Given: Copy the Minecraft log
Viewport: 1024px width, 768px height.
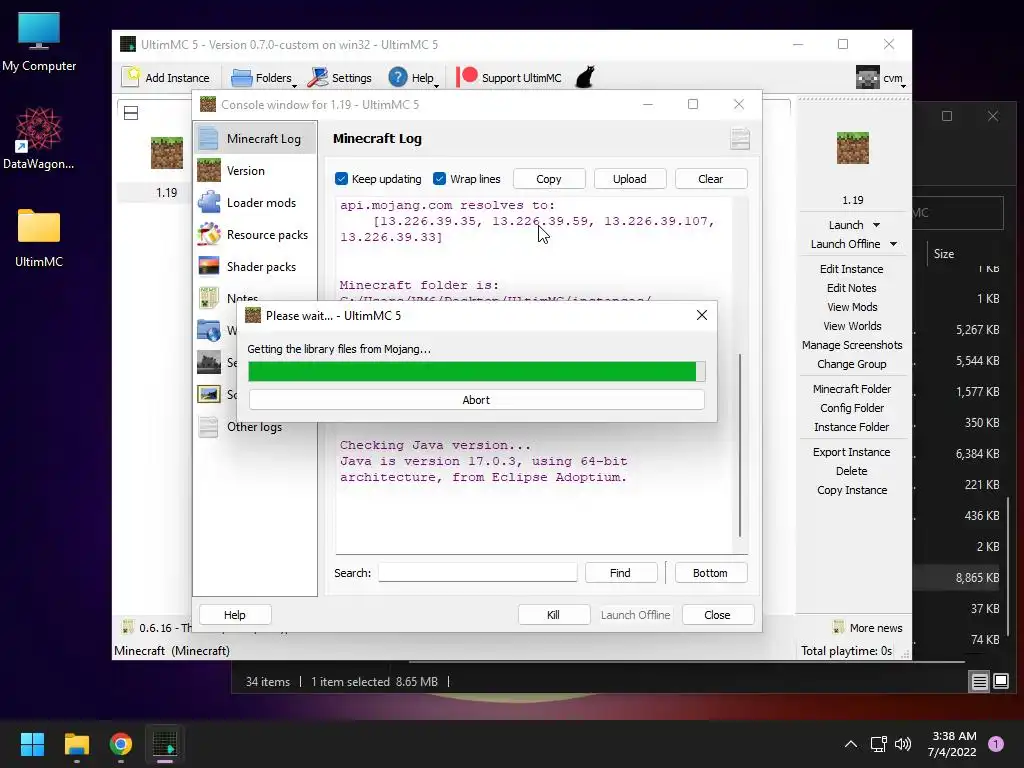Looking at the screenshot, I should (549, 179).
